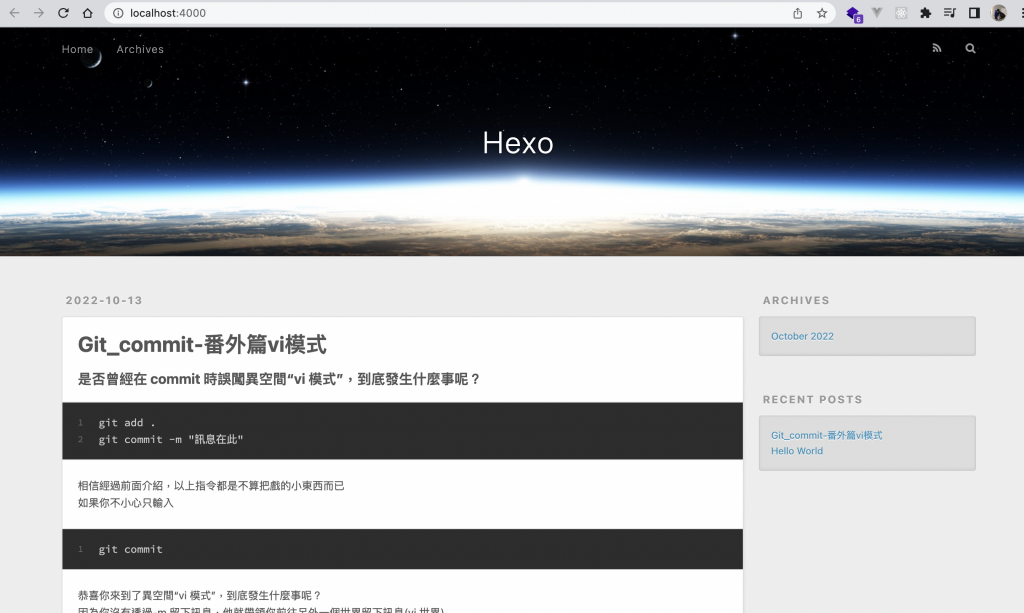Image resolution: width=1024 pixels, height=613 pixels.
Task: Share this page from the address bar
Action: pos(797,13)
